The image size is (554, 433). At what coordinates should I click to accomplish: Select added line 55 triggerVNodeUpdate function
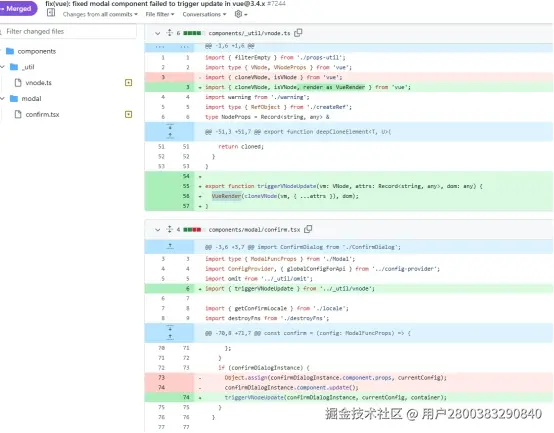coord(343,186)
